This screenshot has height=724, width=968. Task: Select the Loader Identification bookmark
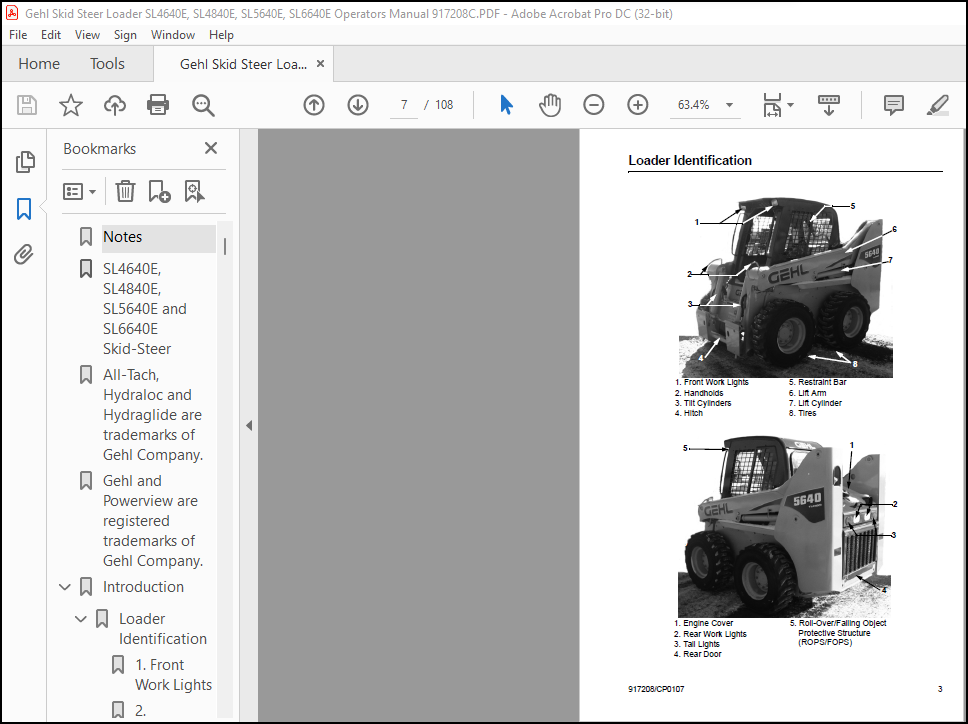click(x=163, y=629)
